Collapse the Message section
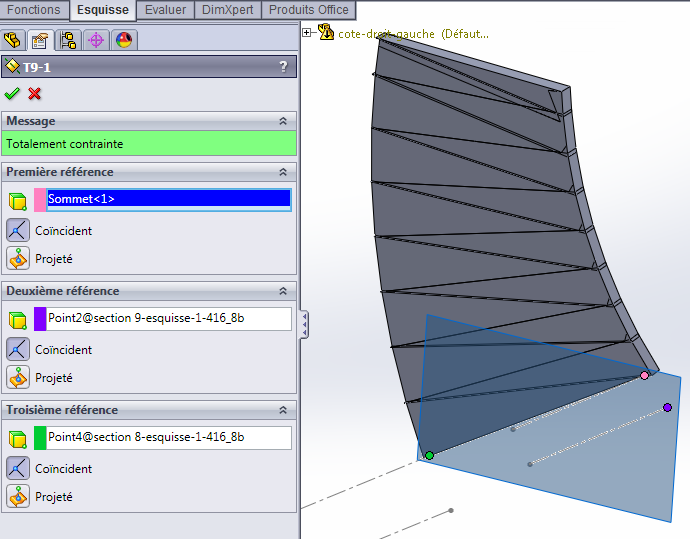Viewport: 690px width, 539px height. pyautogui.click(x=283, y=121)
